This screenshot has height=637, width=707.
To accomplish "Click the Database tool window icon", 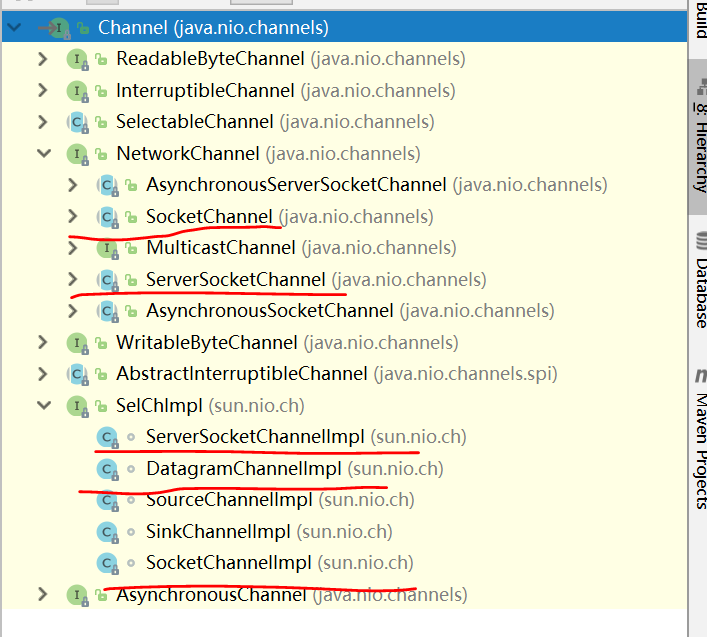I will (x=701, y=240).
